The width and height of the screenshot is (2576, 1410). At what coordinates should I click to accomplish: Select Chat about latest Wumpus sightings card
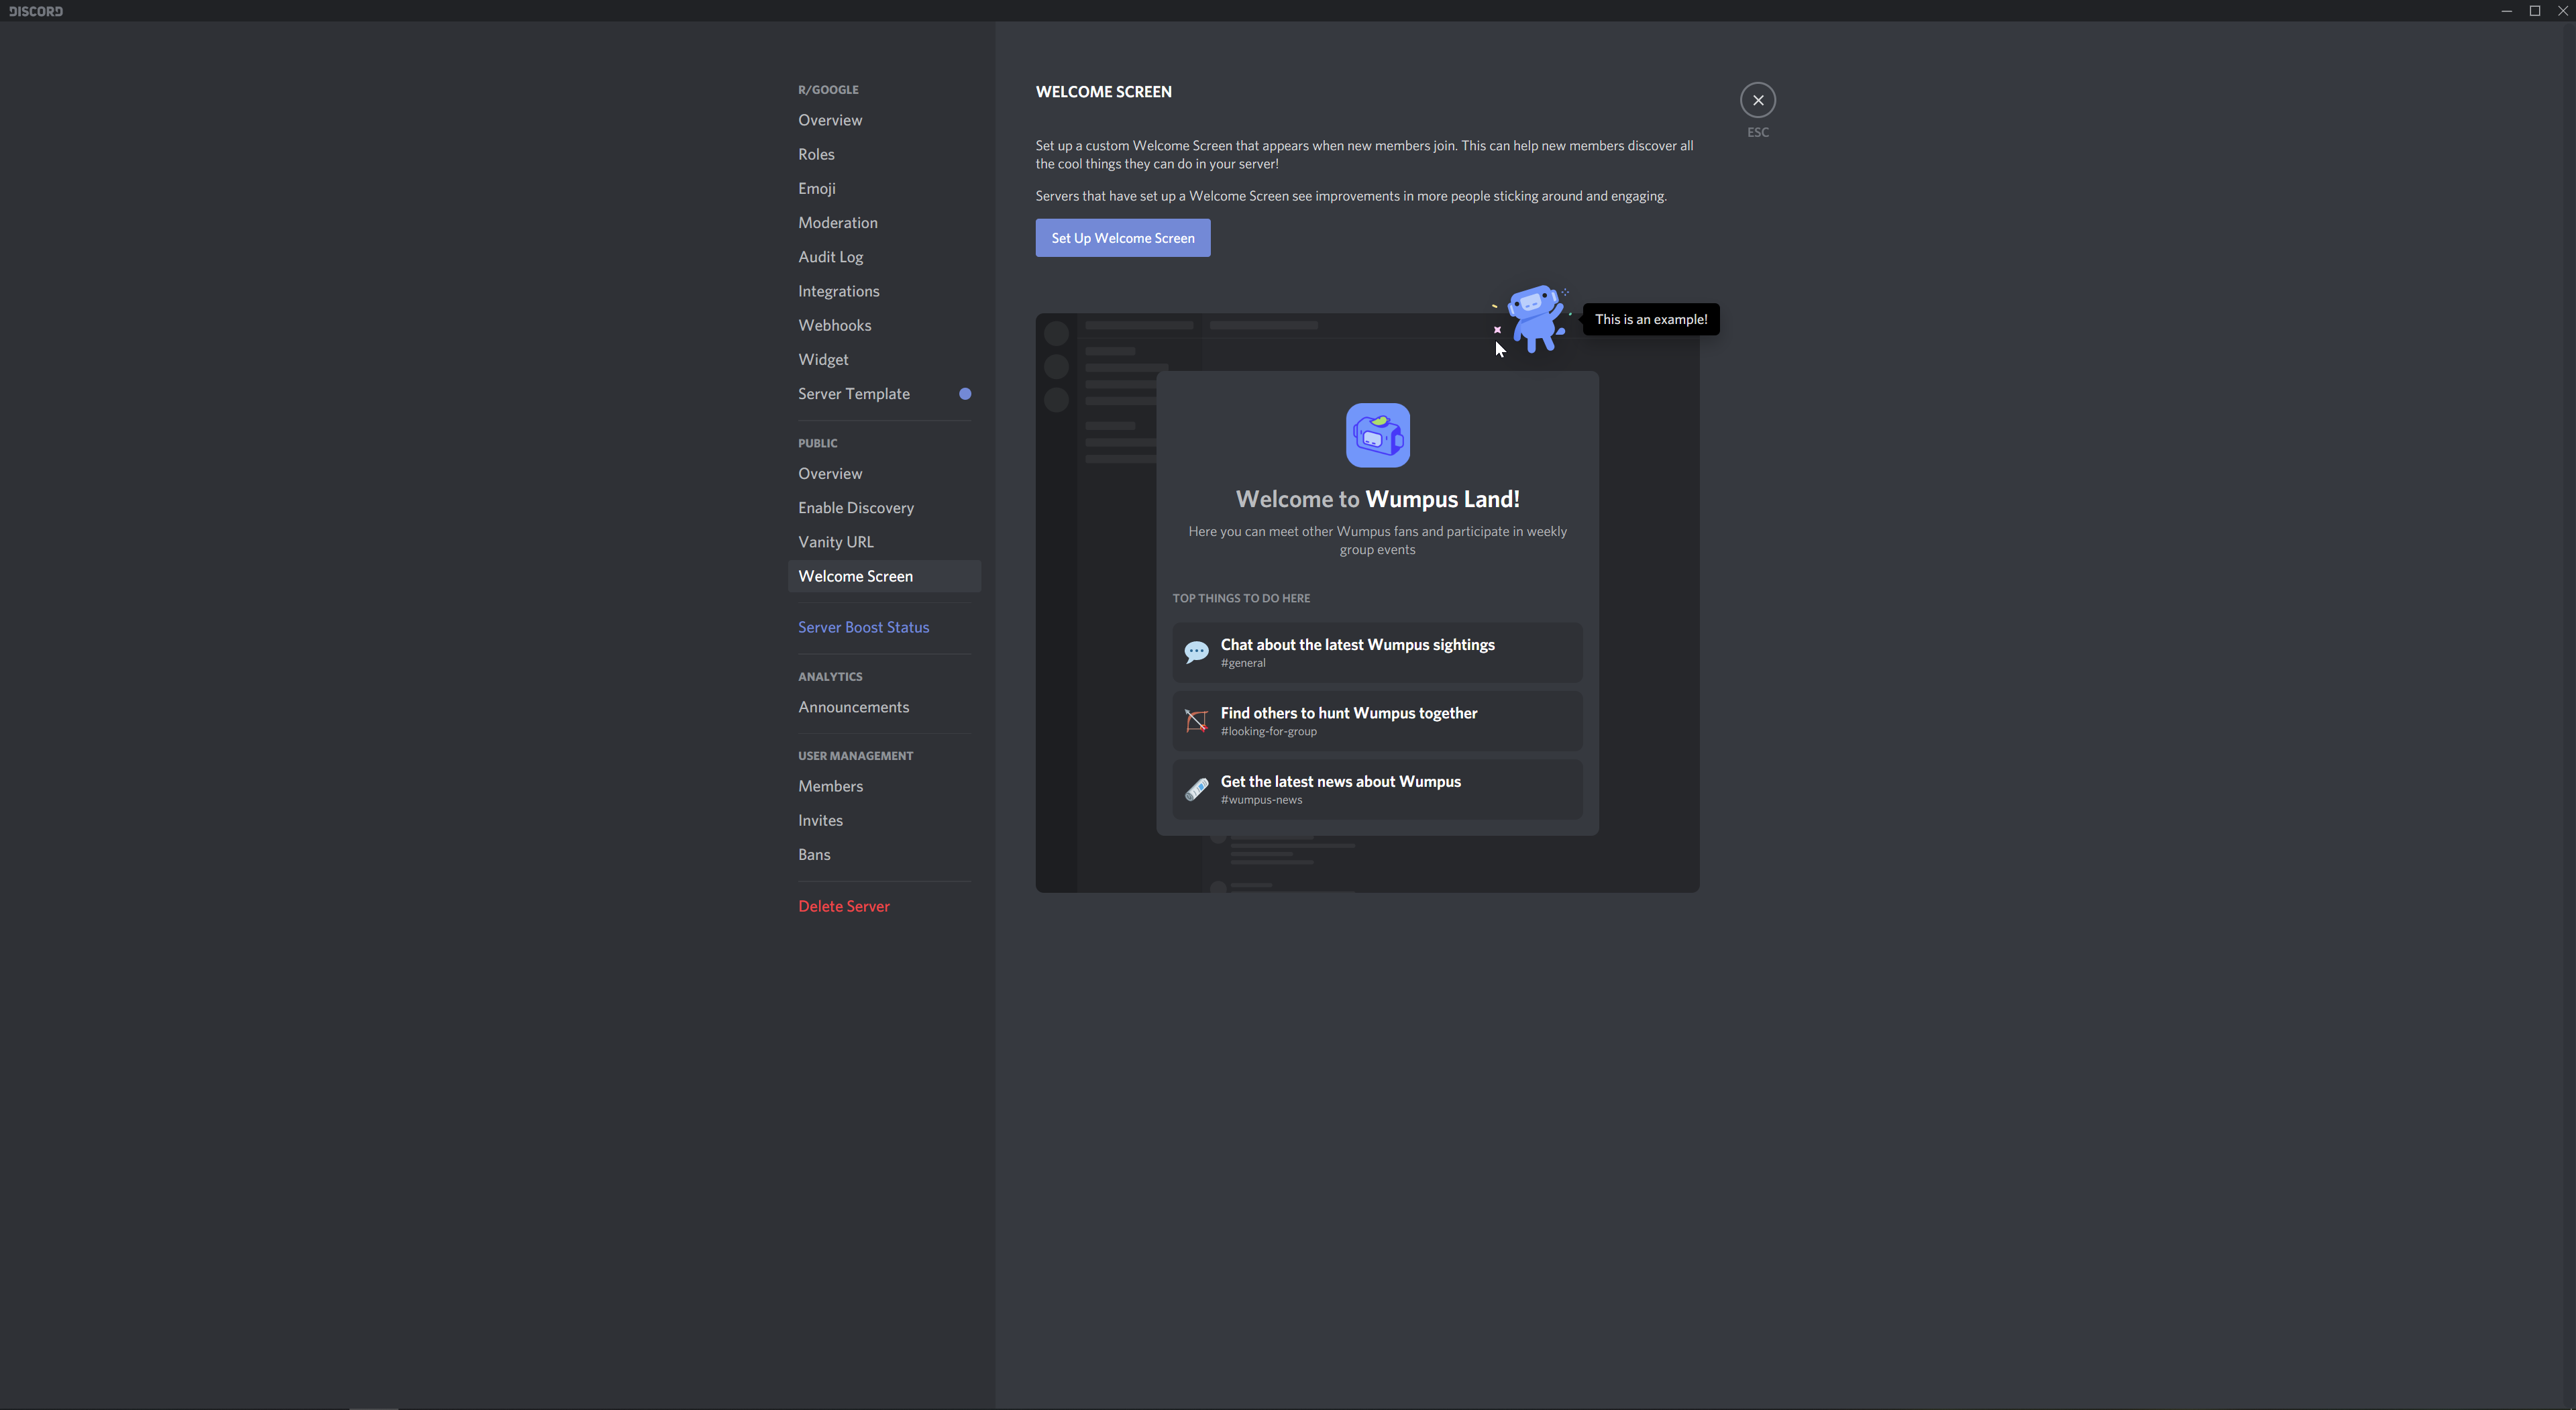pos(1377,653)
